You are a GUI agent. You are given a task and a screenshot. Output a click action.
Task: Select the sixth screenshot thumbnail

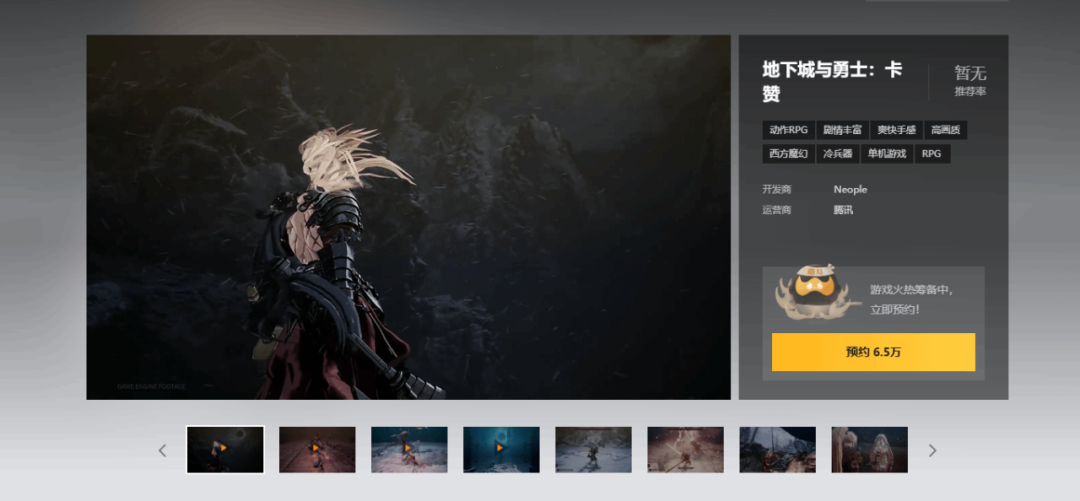pyautogui.click(x=685, y=449)
